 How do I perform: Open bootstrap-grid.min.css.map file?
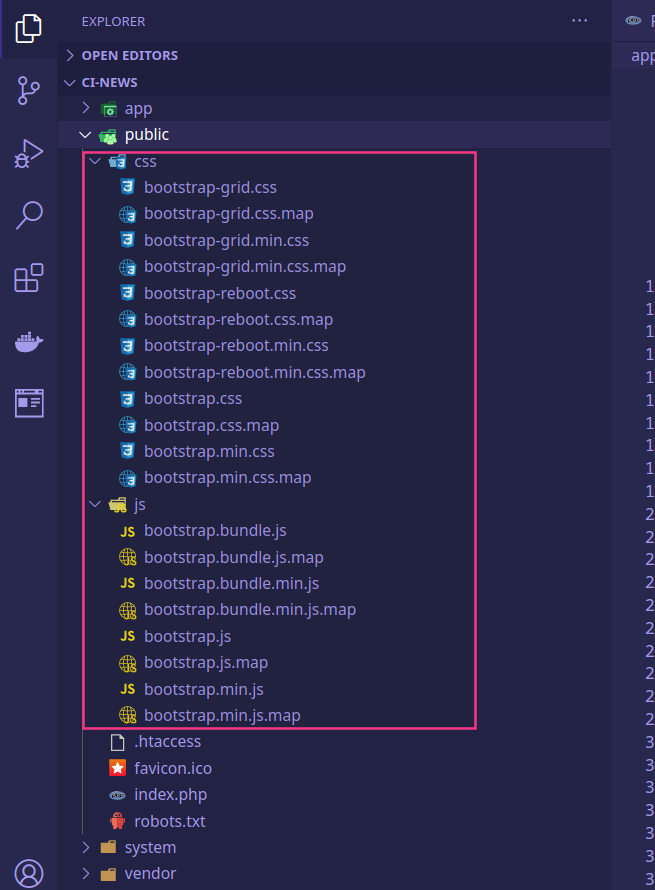(245, 266)
